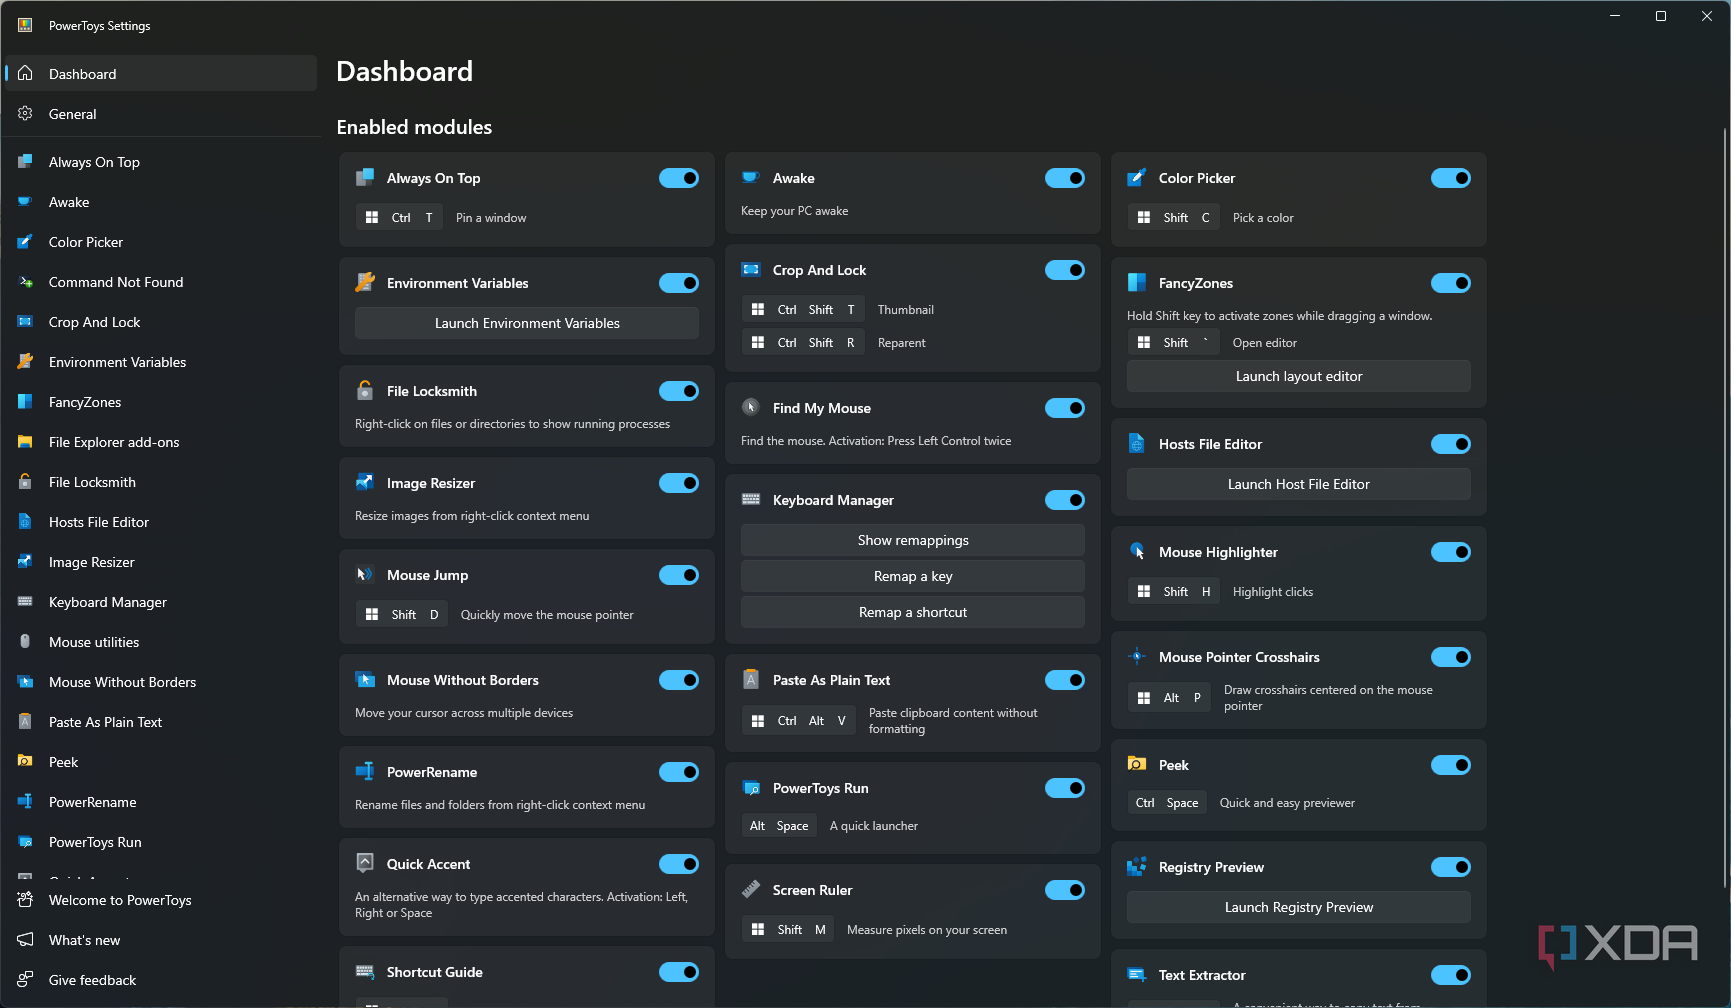Click Ctrl T shortcut for Pin a window

click(x=400, y=217)
